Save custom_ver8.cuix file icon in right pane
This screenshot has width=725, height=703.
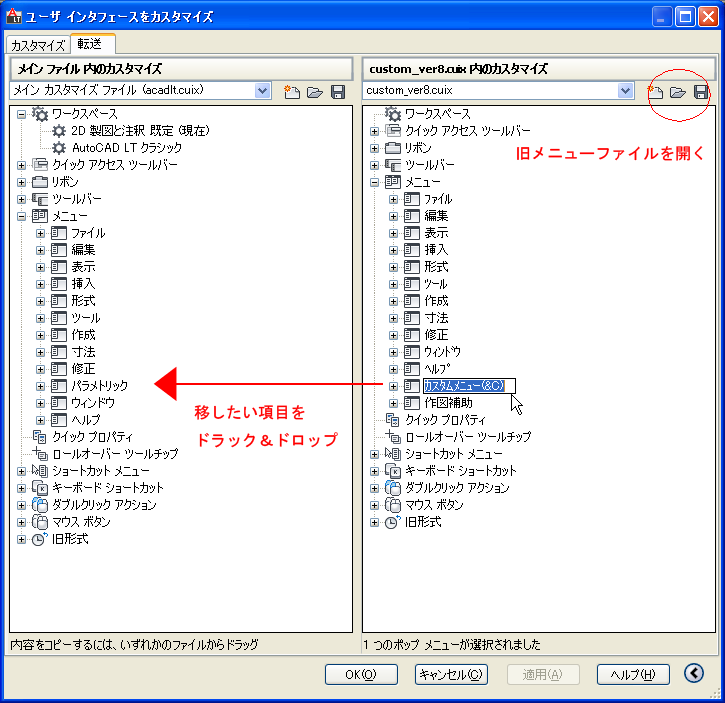(x=701, y=92)
